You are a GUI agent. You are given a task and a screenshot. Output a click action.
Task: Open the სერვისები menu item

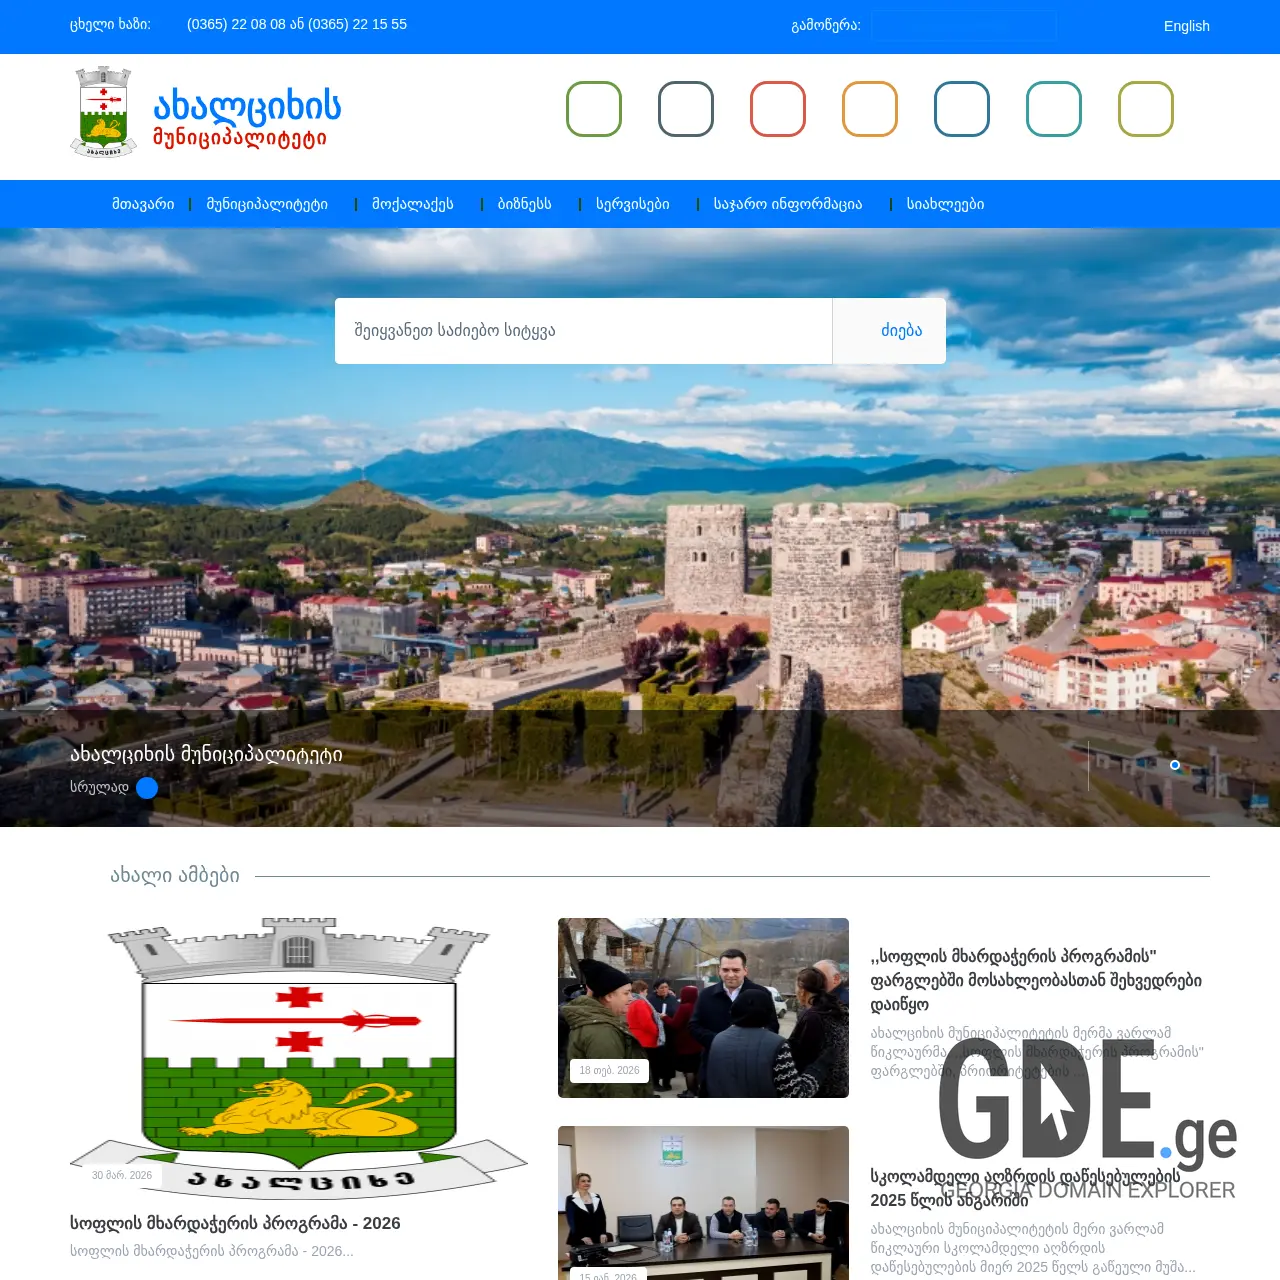click(x=633, y=204)
